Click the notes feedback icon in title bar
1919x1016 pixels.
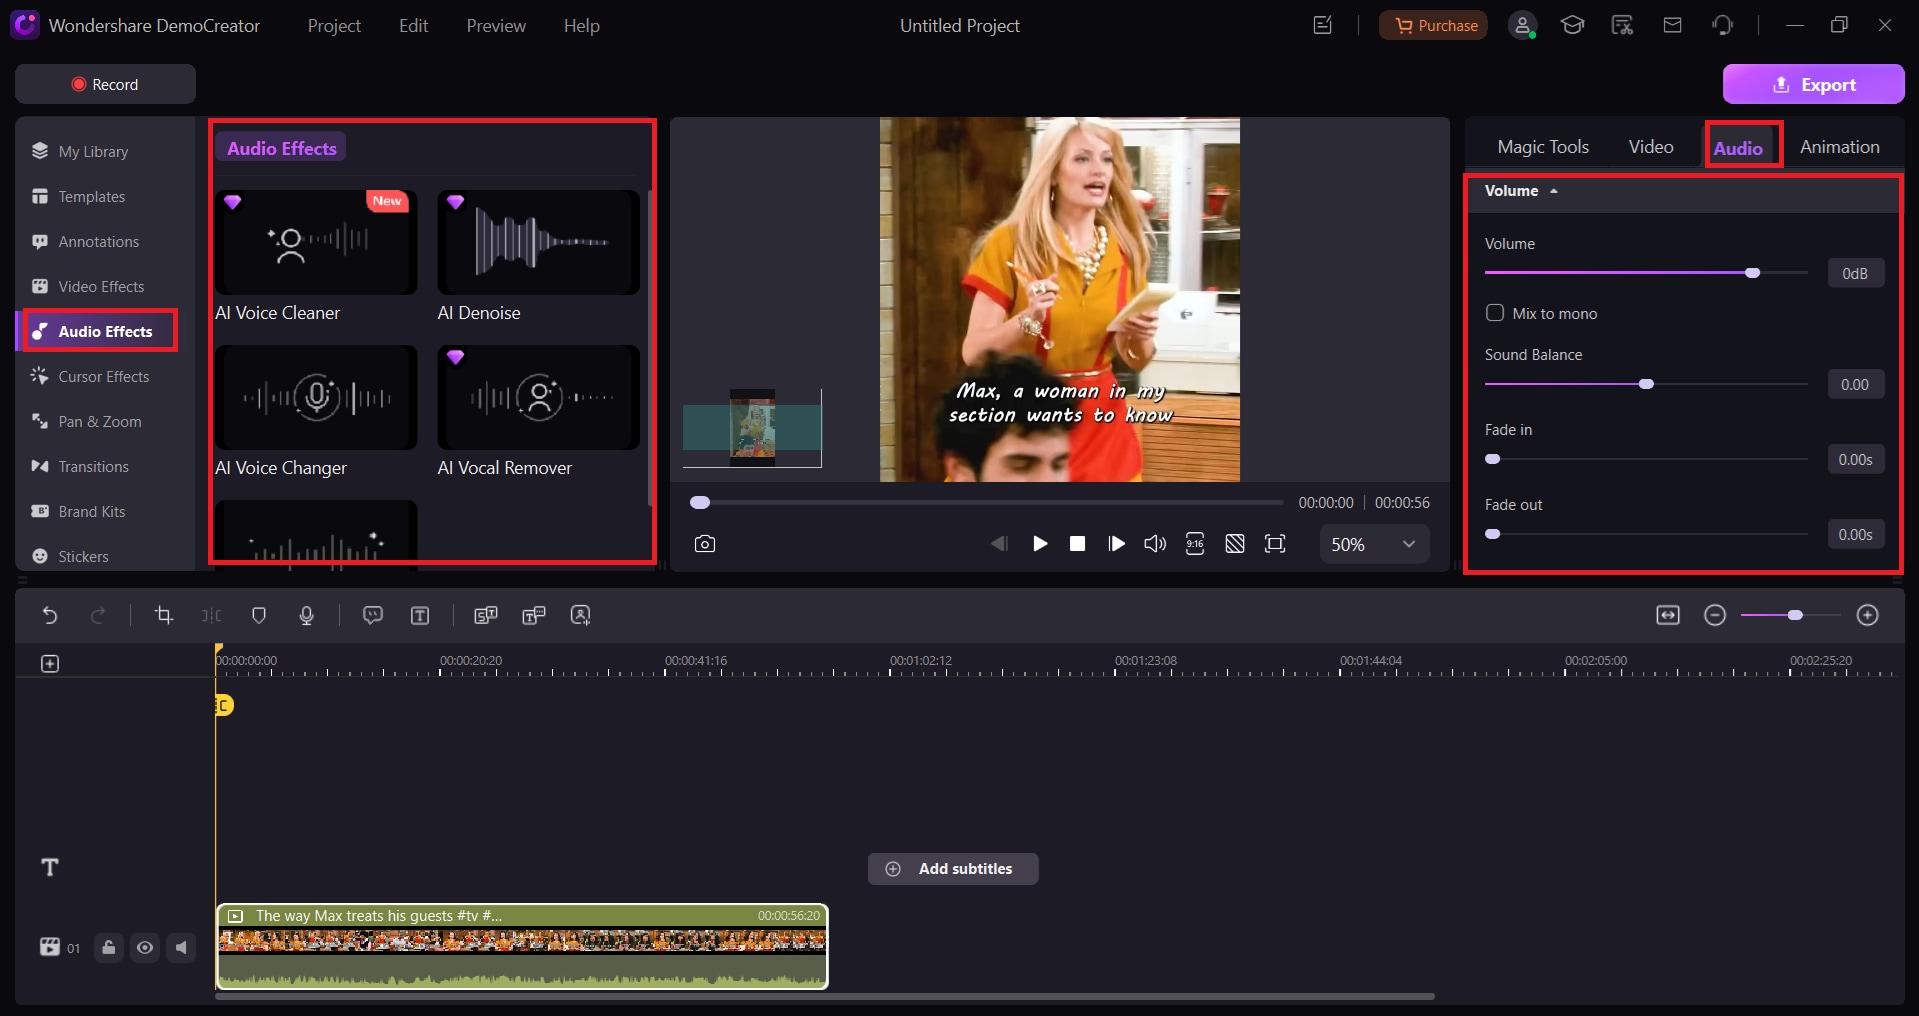coord(1323,25)
